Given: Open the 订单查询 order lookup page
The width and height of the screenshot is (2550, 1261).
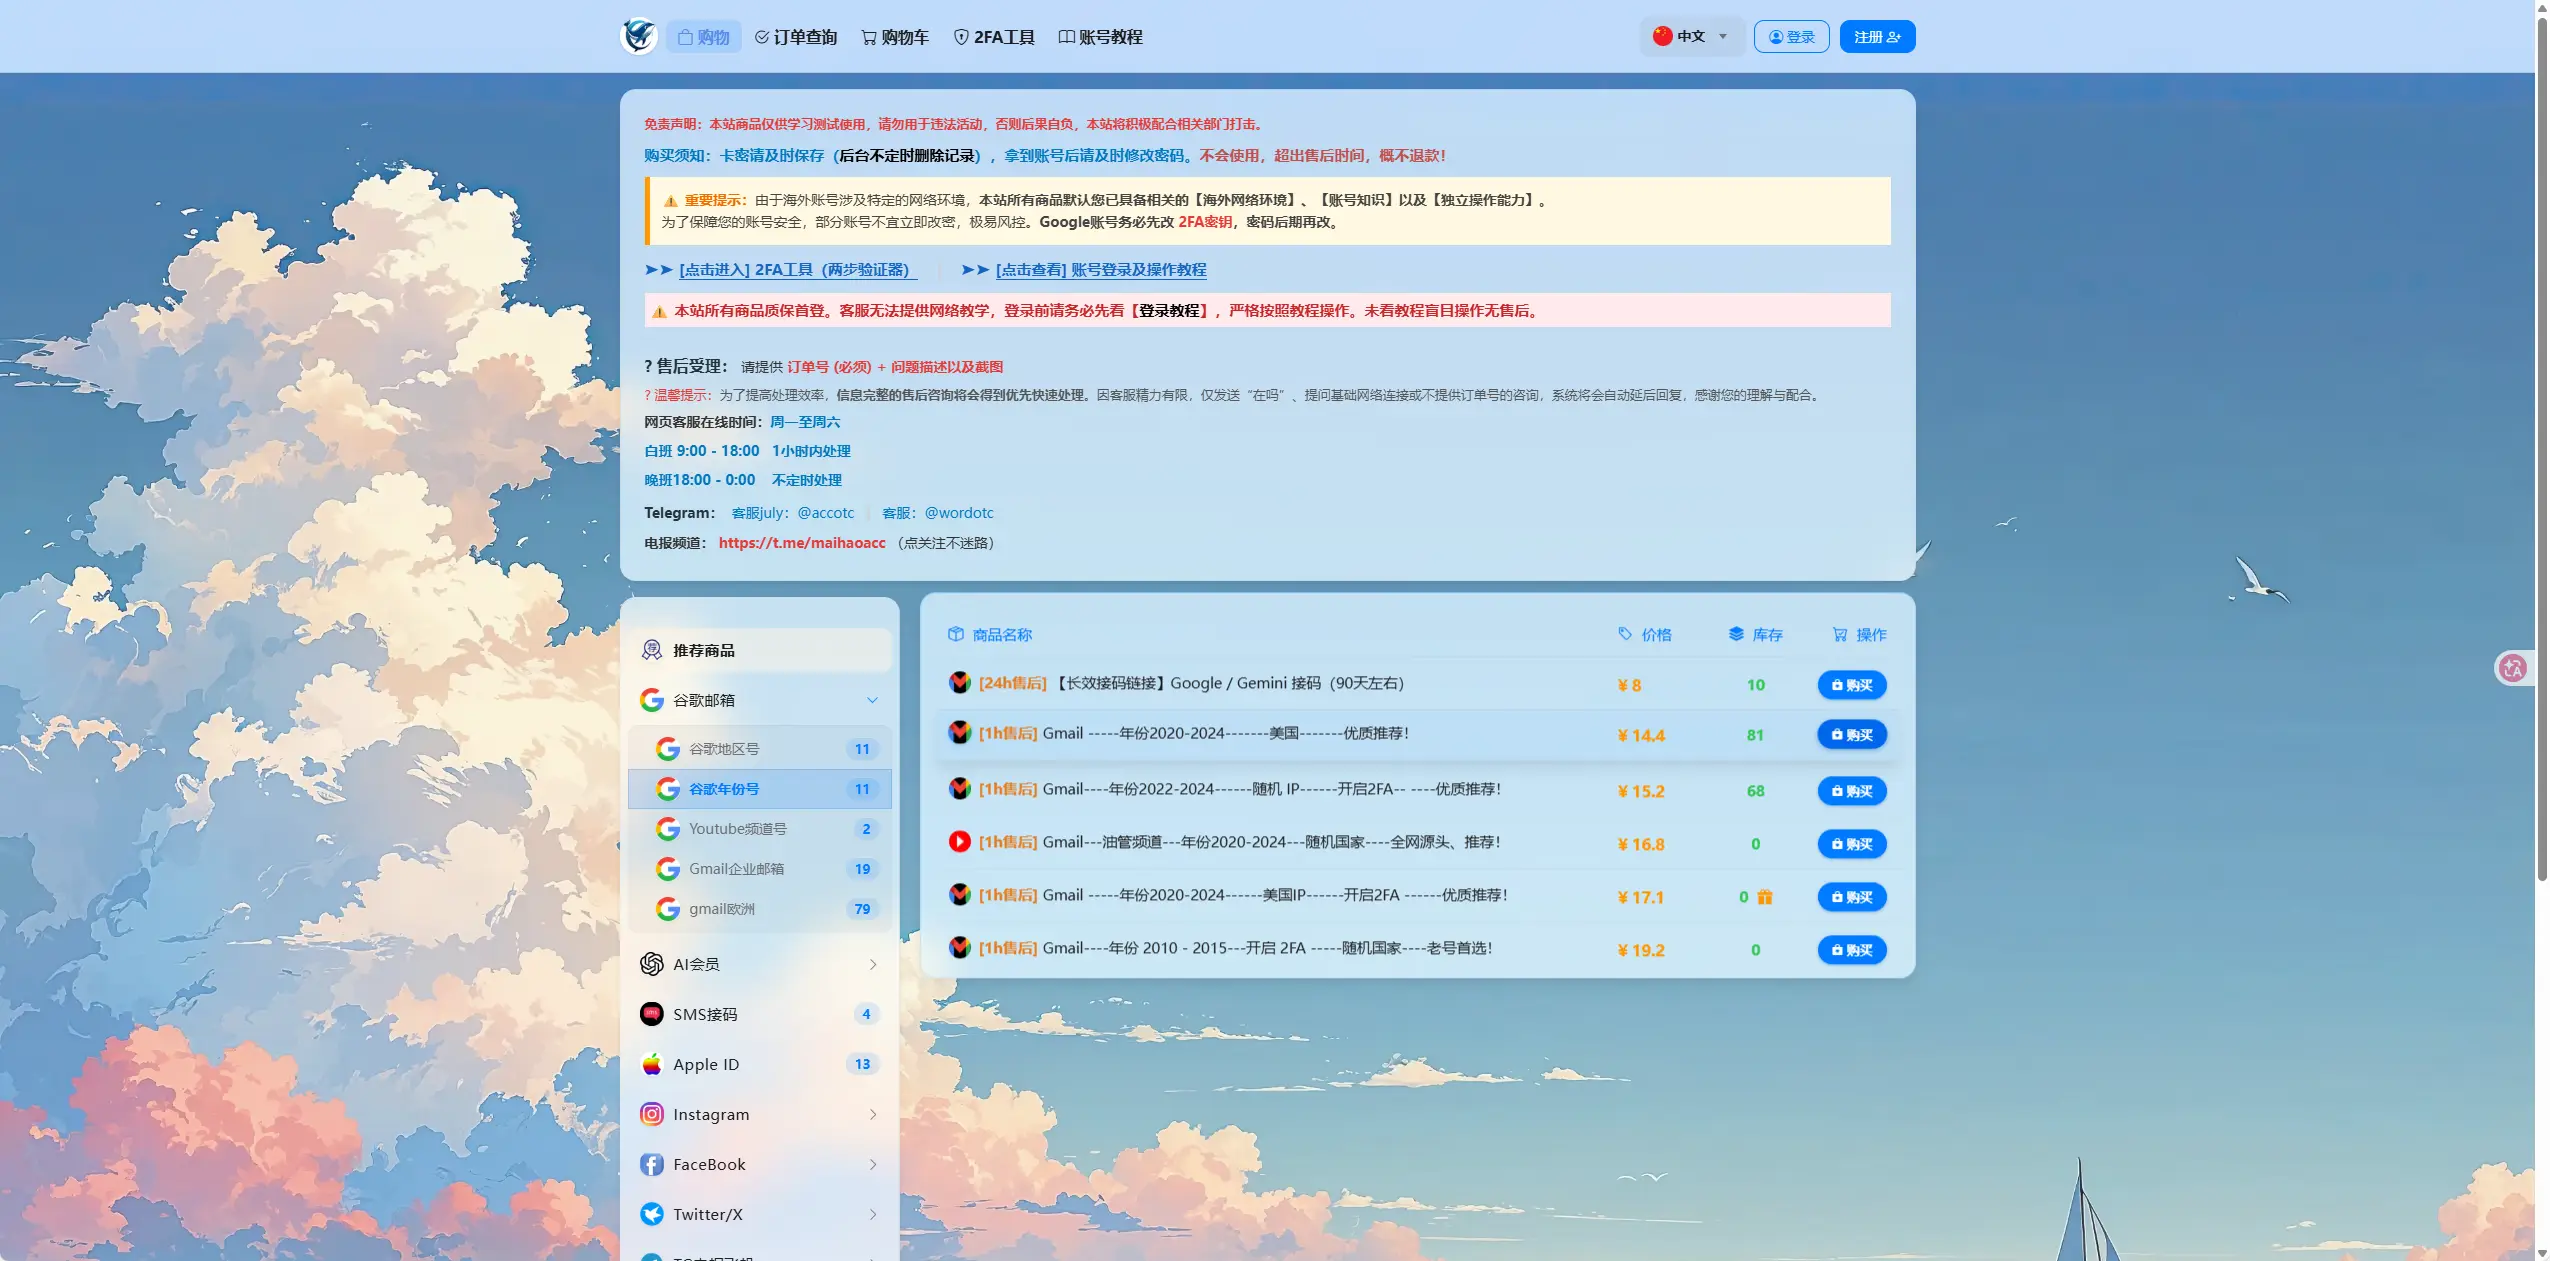Looking at the screenshot, I should 796,37.
